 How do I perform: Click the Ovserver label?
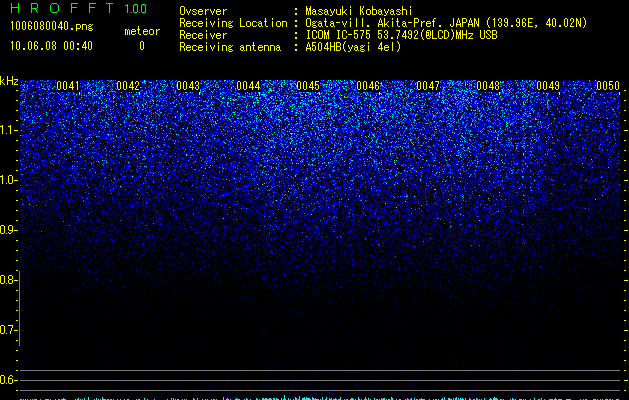click(203, 11)
